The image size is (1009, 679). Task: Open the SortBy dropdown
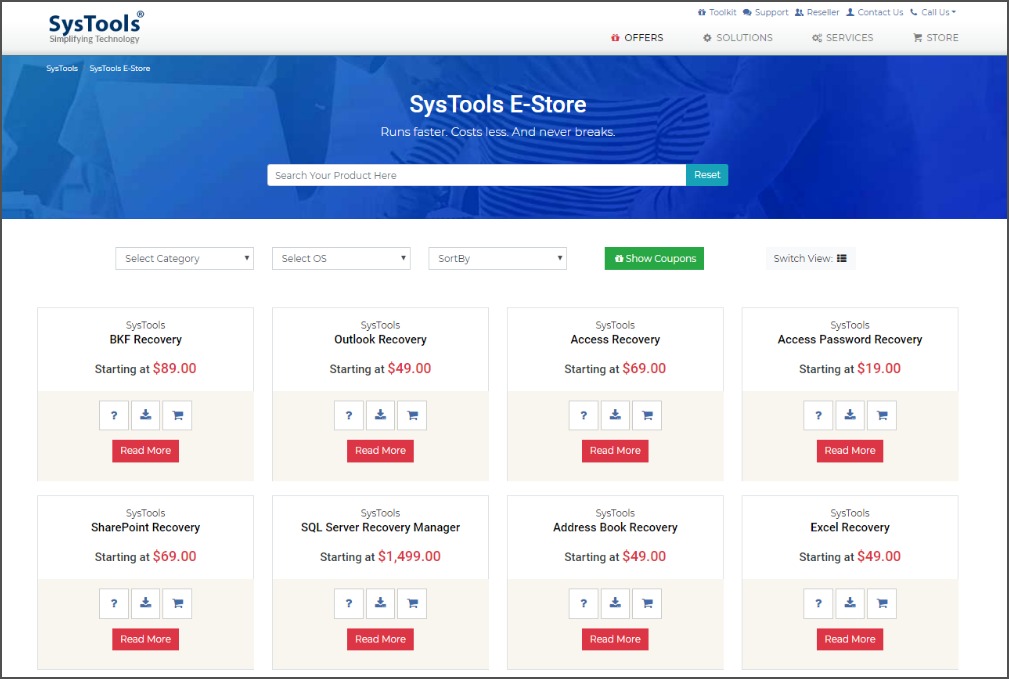[497, 258]
